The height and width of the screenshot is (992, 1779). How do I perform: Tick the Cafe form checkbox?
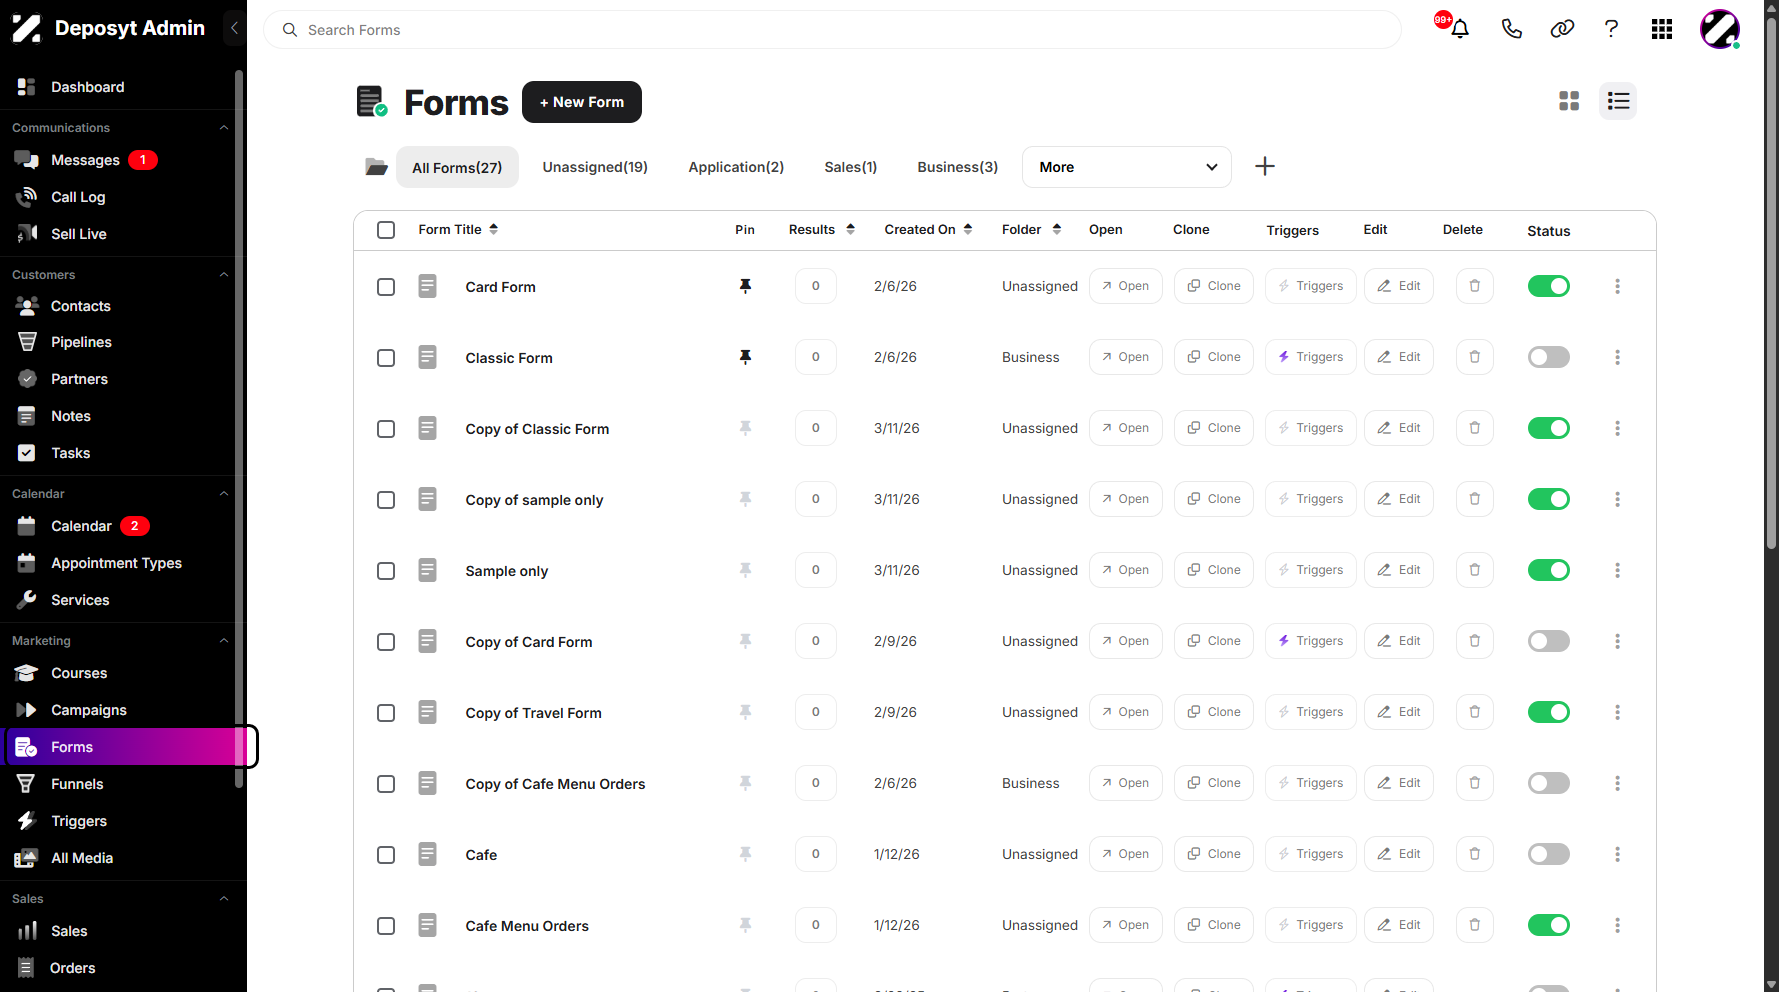pos(386,855)
